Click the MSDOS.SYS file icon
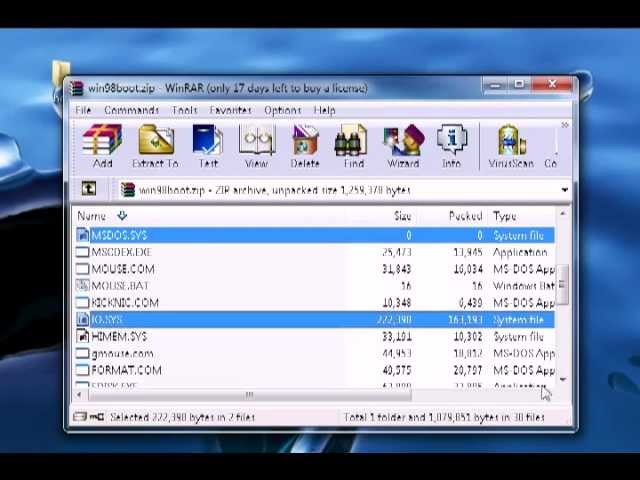The image size is (640, 480). click(82, 235)
